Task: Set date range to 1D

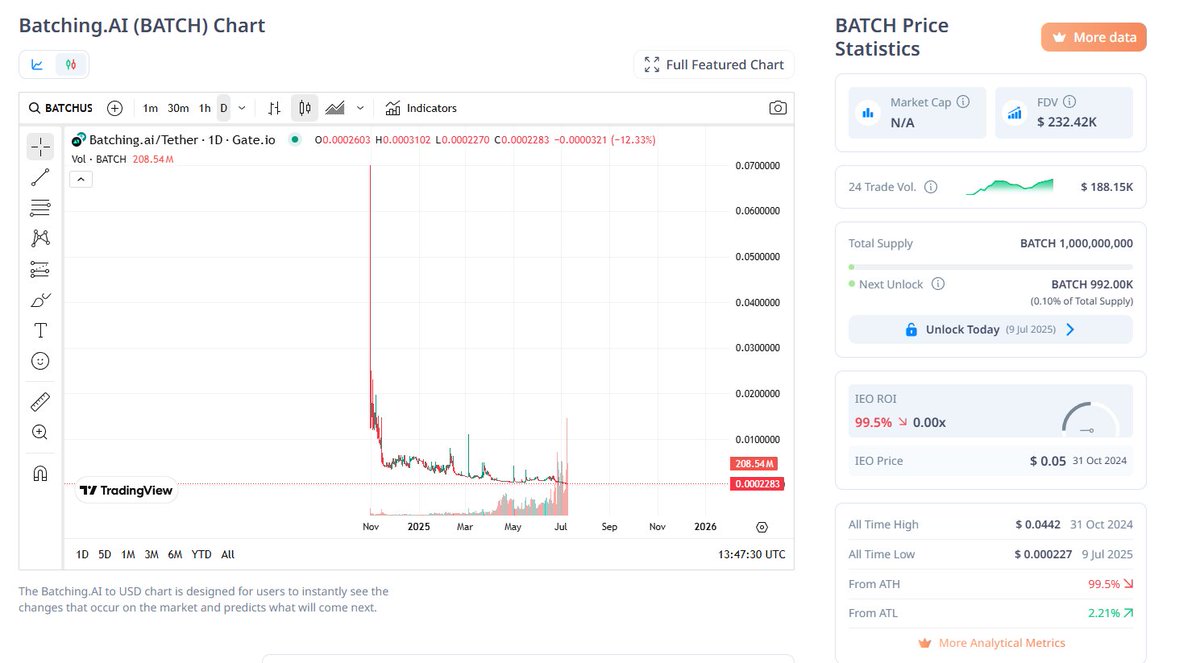Action: [x=83, y=554]
